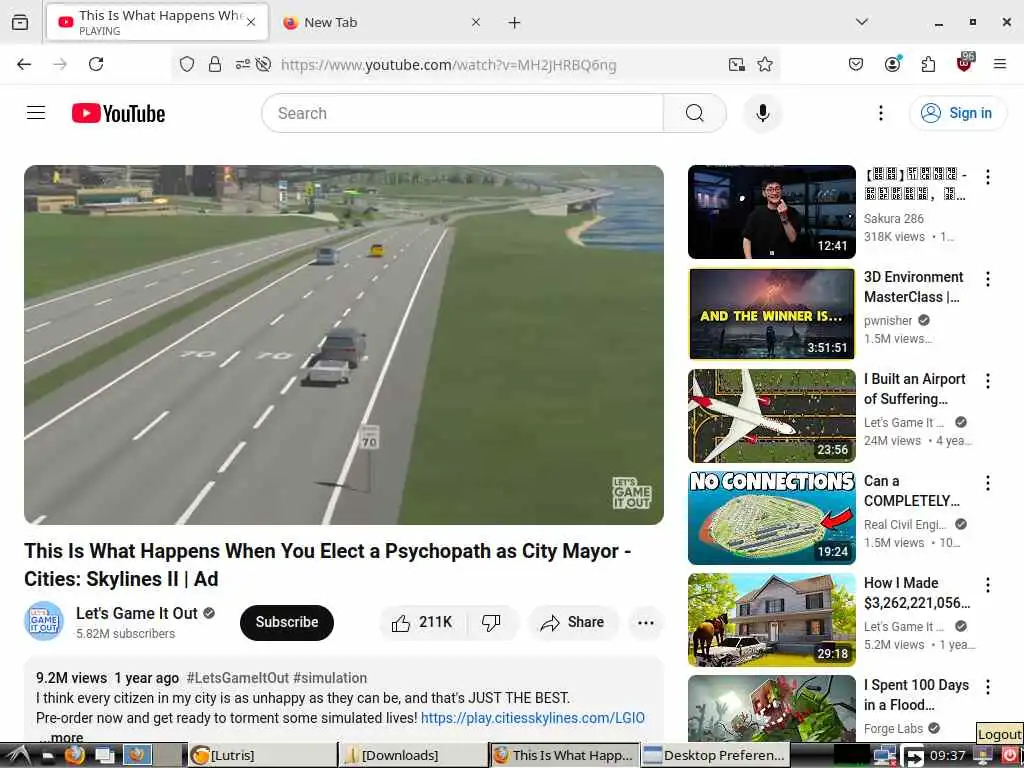Switch to Lutris in taskbar
This screenshot has height=768, width=1024.
click(x=262, y=756)
